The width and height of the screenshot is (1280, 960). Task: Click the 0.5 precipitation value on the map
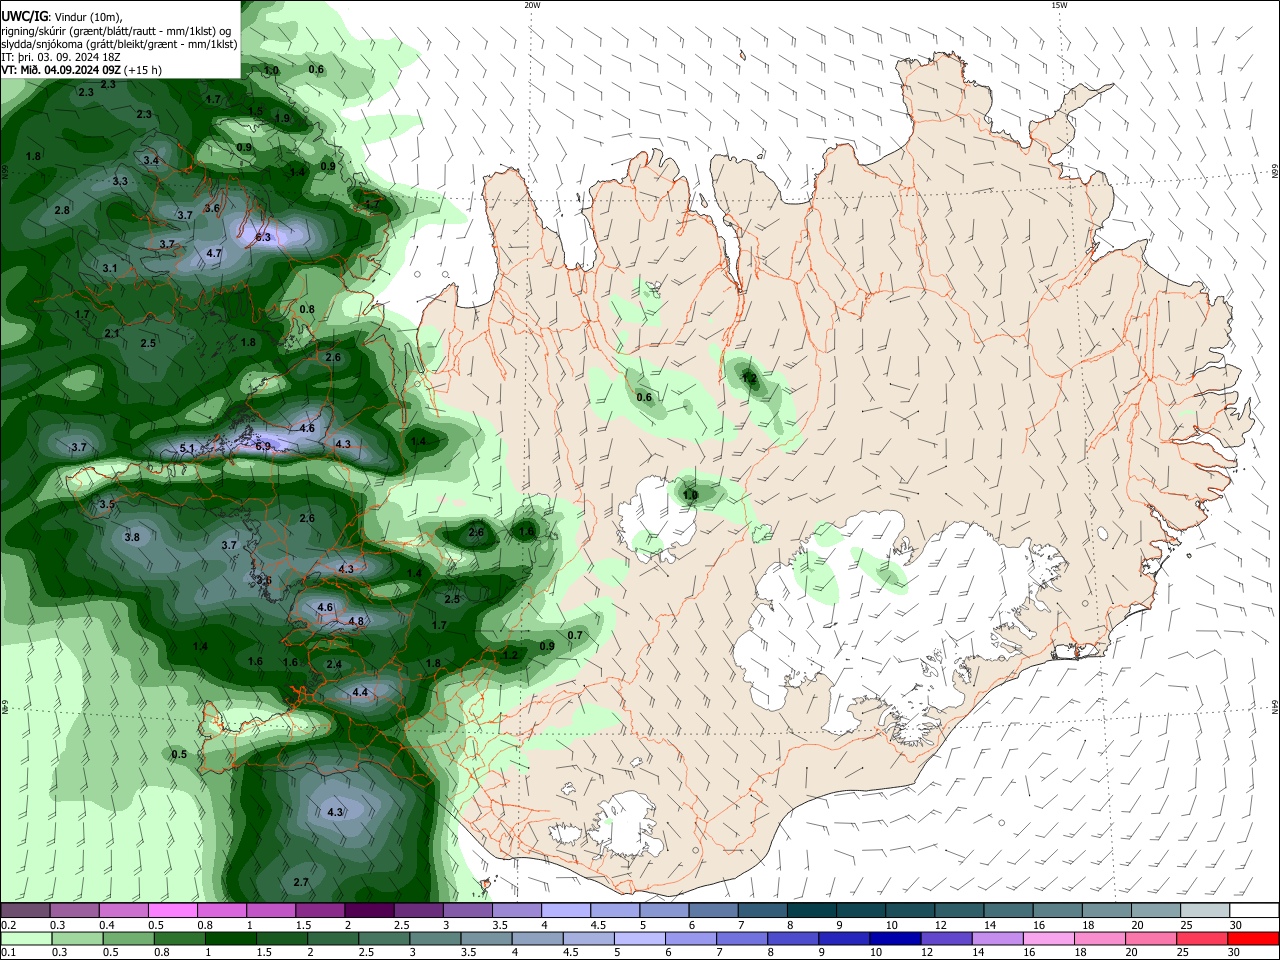[x=179, y=754]
